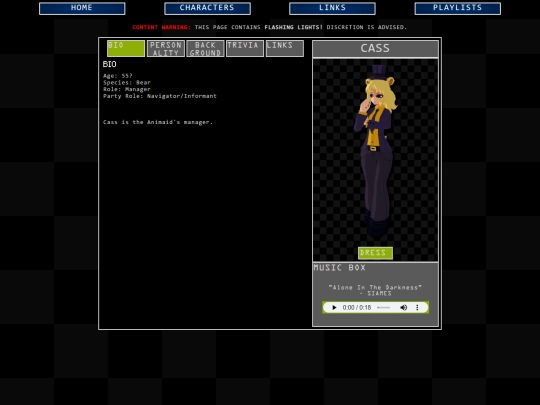Click the 'Species: Bear' line
The height and width of the screenshot is (405, 540).
click(127, 83)
